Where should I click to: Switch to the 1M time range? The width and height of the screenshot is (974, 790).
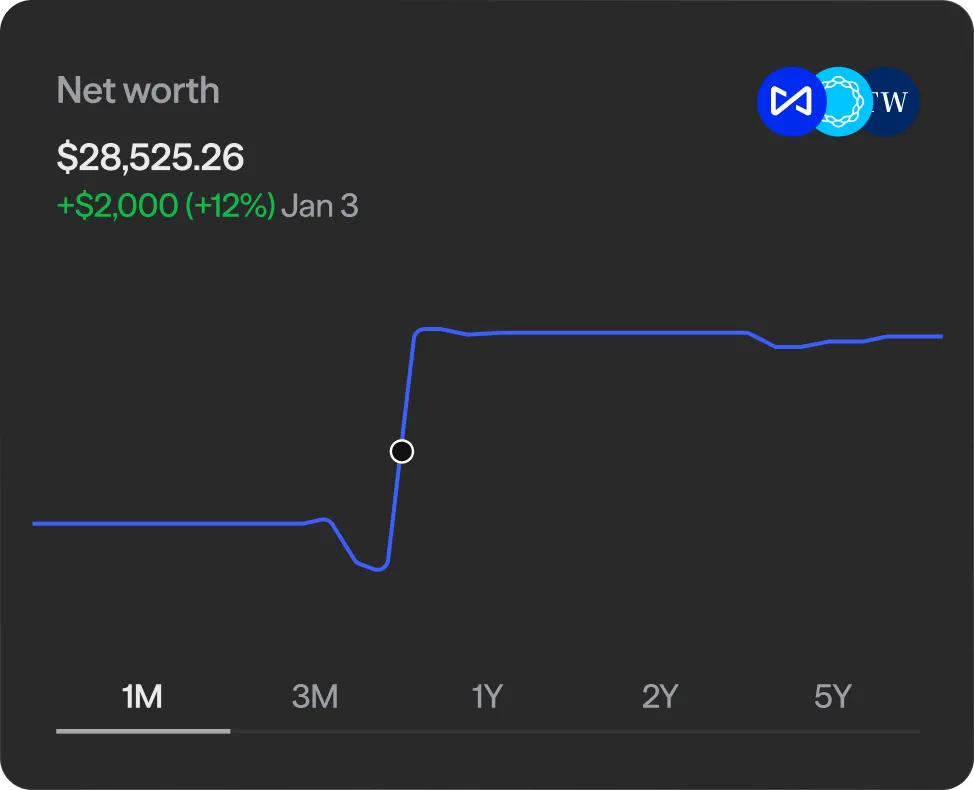(x=142, y=696)
